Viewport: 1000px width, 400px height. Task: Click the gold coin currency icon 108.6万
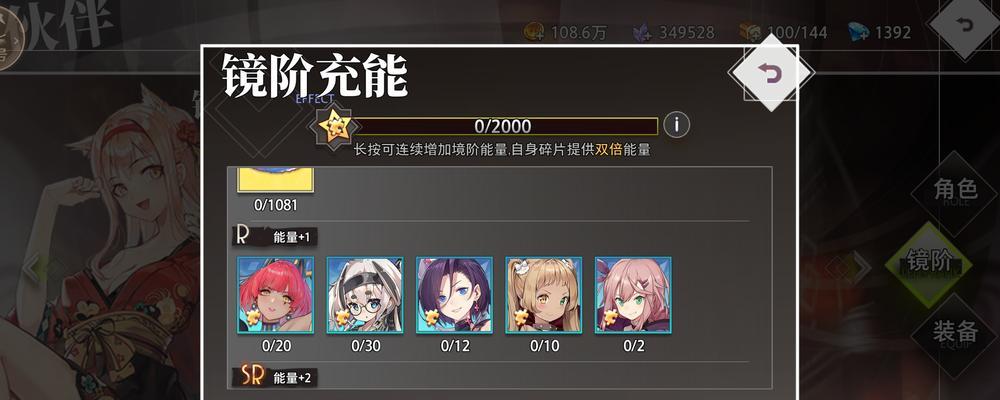534,32
